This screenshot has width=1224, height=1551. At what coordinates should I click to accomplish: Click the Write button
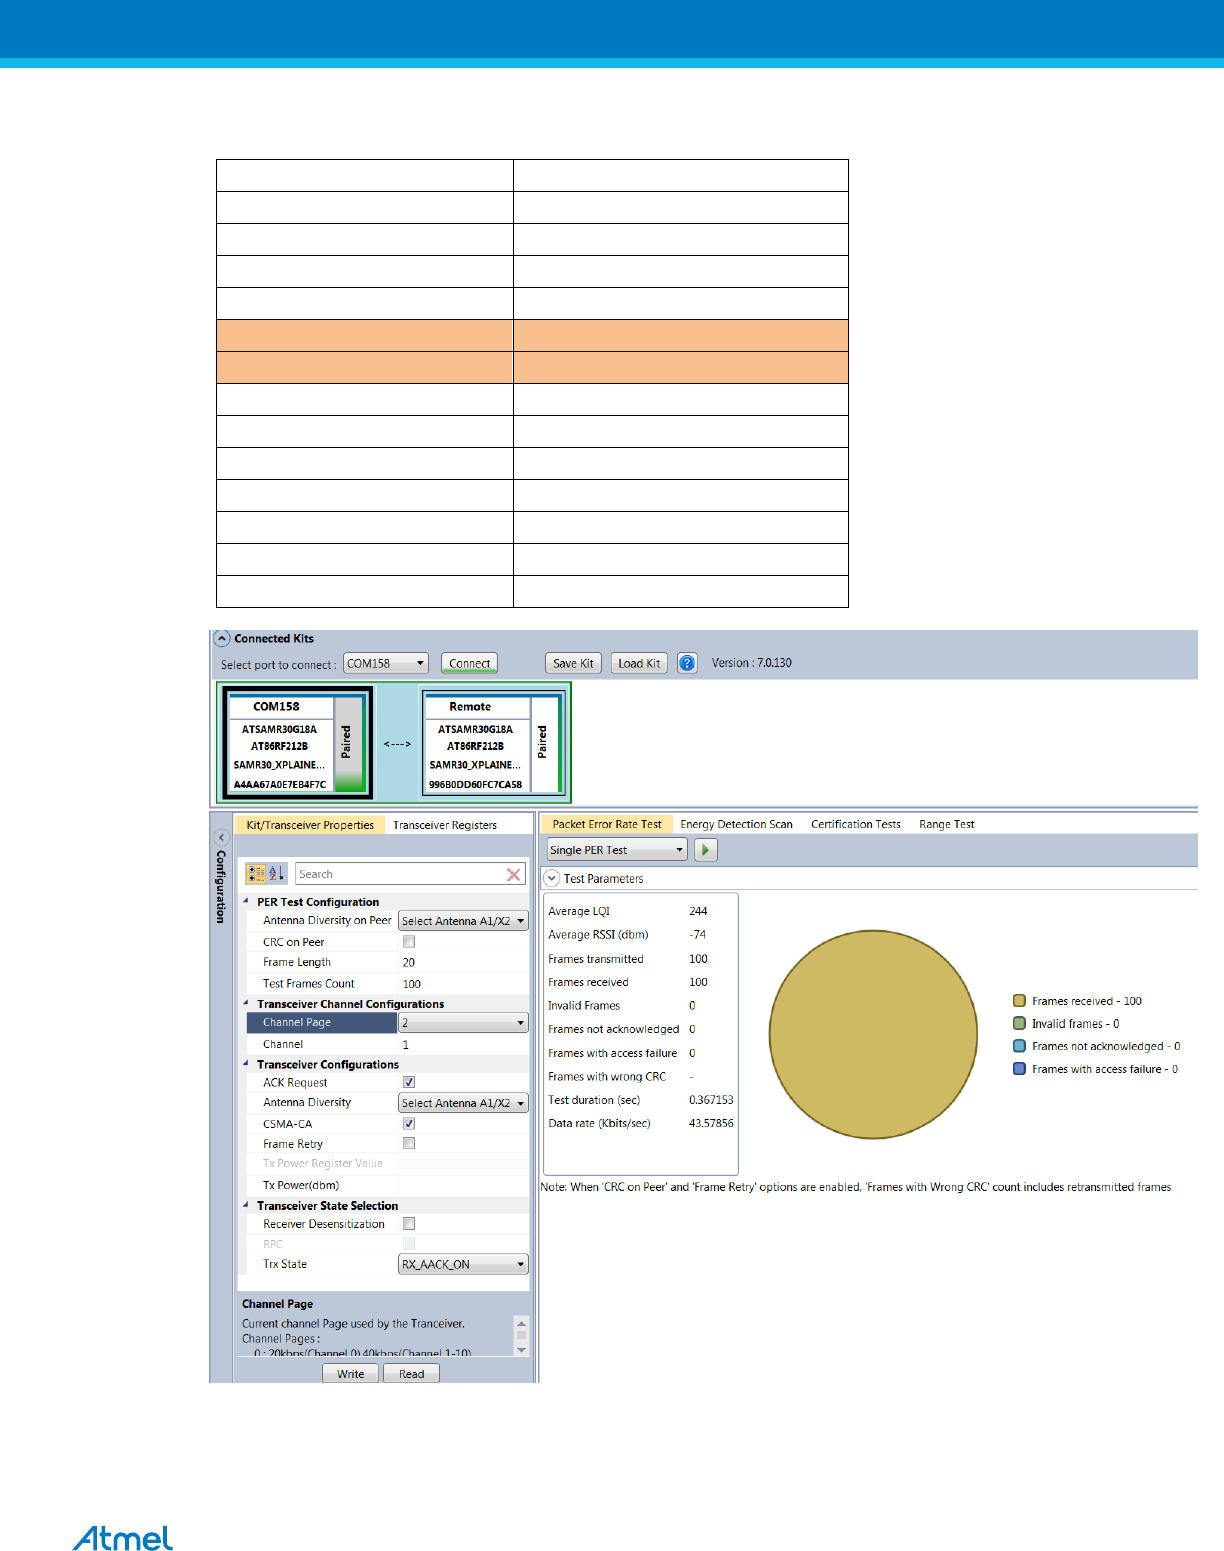[x=351, y=1374]
